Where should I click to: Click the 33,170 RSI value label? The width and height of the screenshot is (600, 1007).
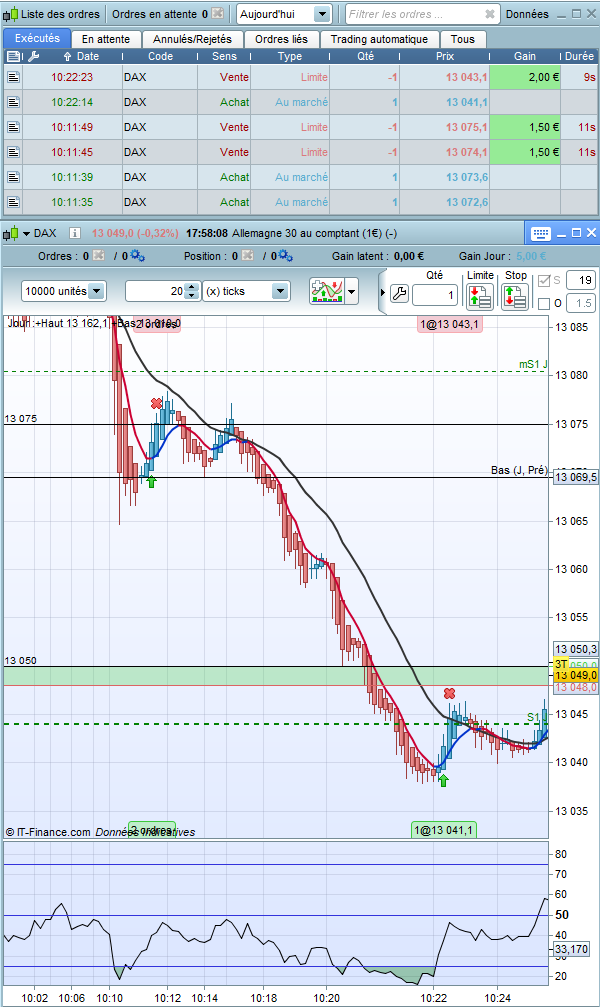(x=571, y=949)
